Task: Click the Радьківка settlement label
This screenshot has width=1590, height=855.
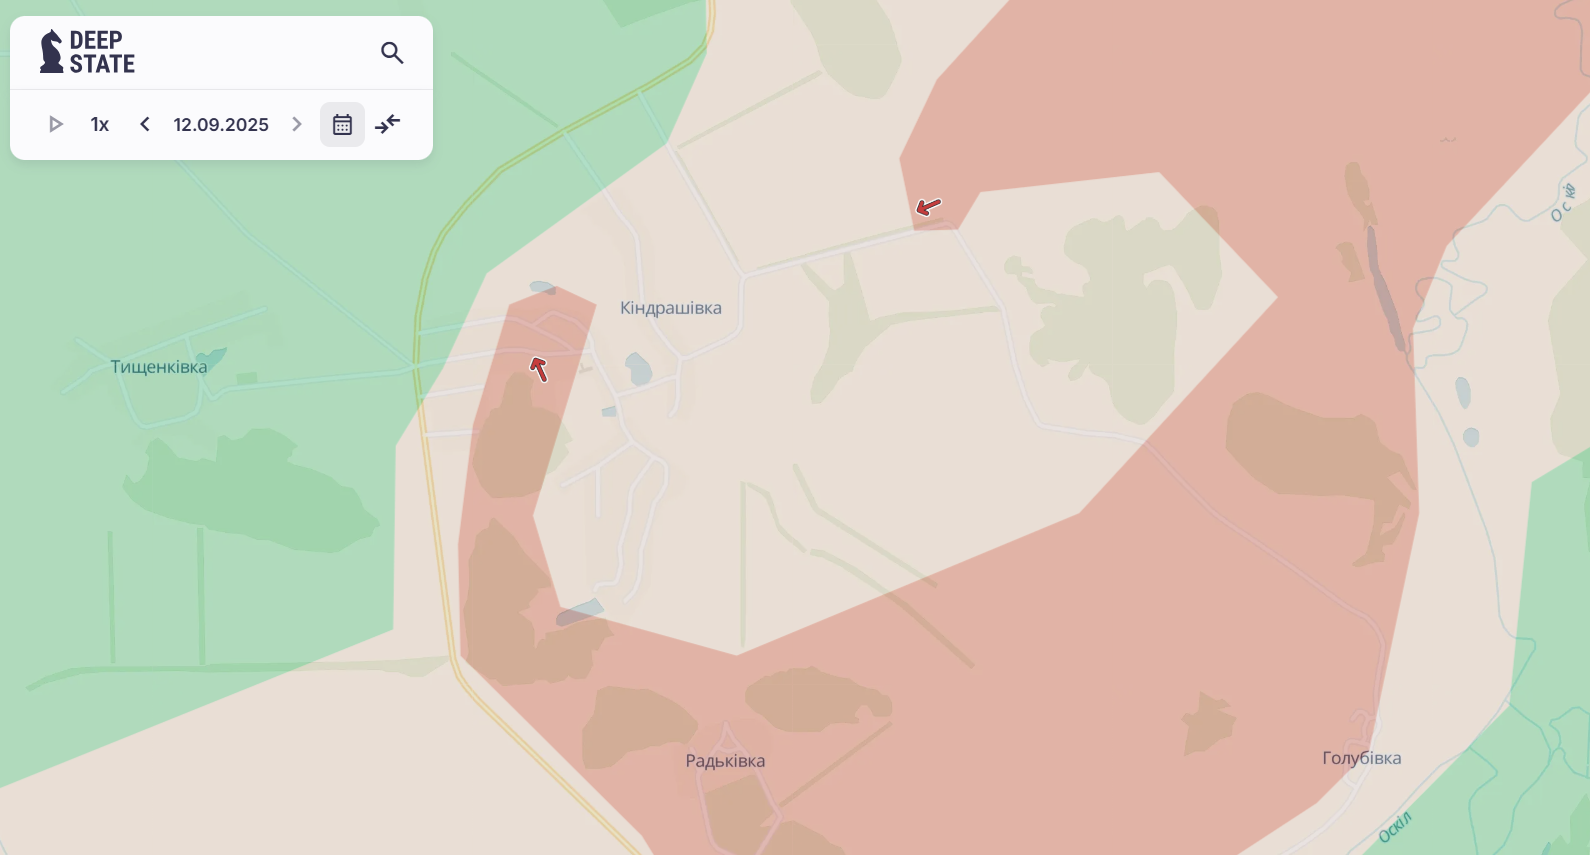Action: tap(725, 761)
